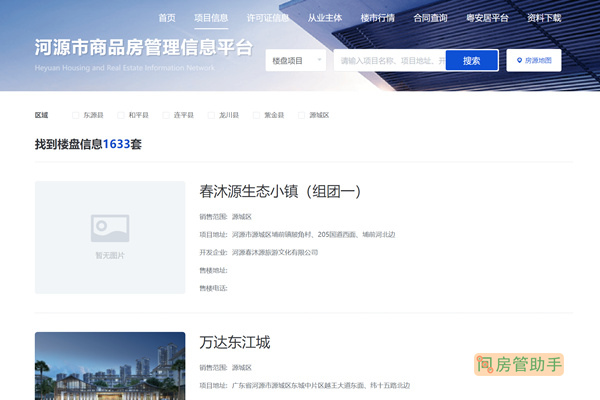The height and width of the screenshot is (400, 600).
Task: Click the site title 河源市商品房管理信息平台
Action: 144,47
